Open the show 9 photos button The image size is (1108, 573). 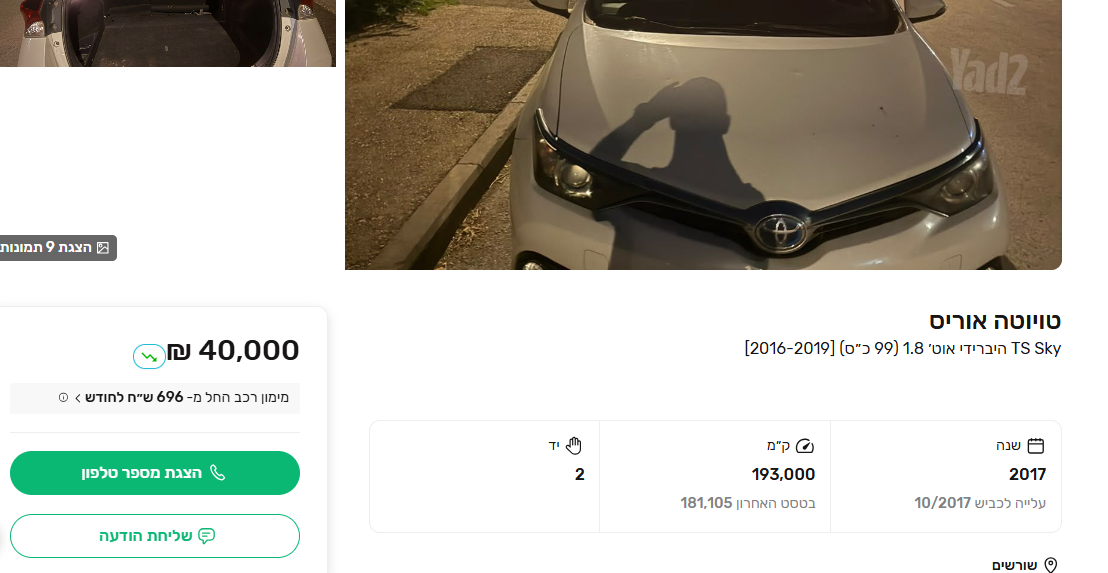(x=57, y=247)
